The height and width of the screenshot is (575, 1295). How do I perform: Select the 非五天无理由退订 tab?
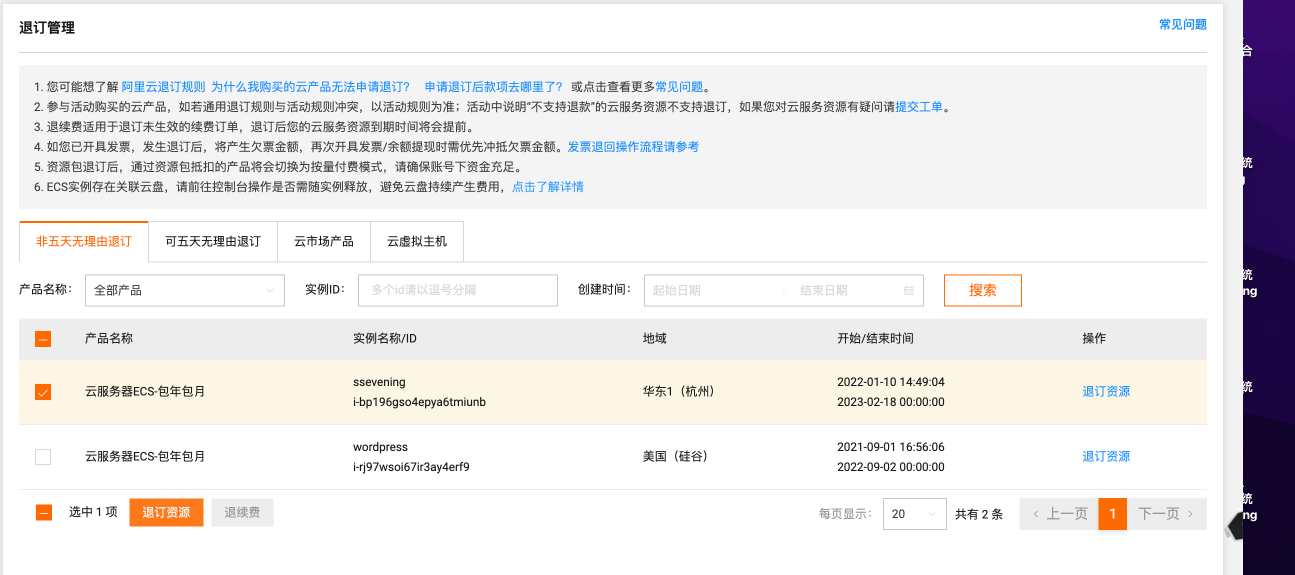[84, 242]
